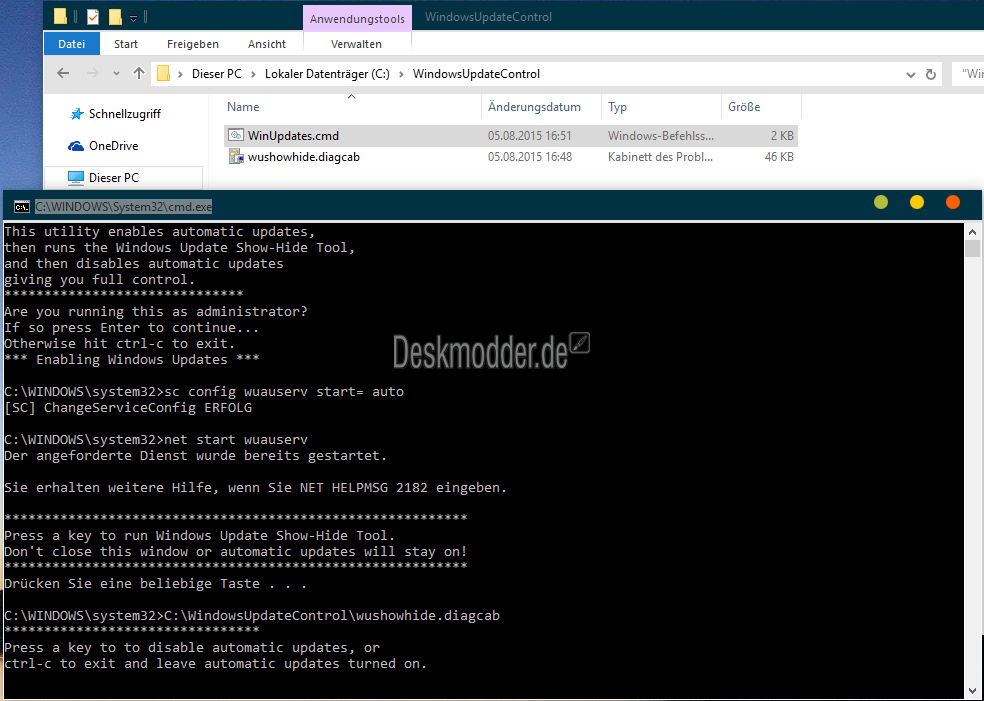Go back with the back arrow
The height and width of the screenshot is (701, 984).
tap(63, 73)
